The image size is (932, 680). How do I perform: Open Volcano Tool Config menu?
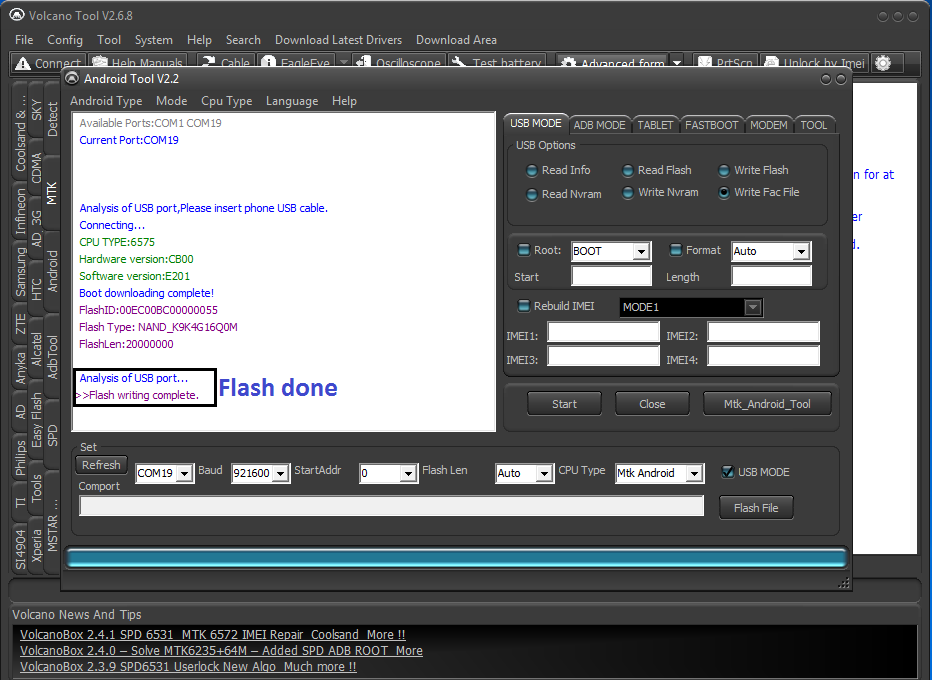[65, 40]
